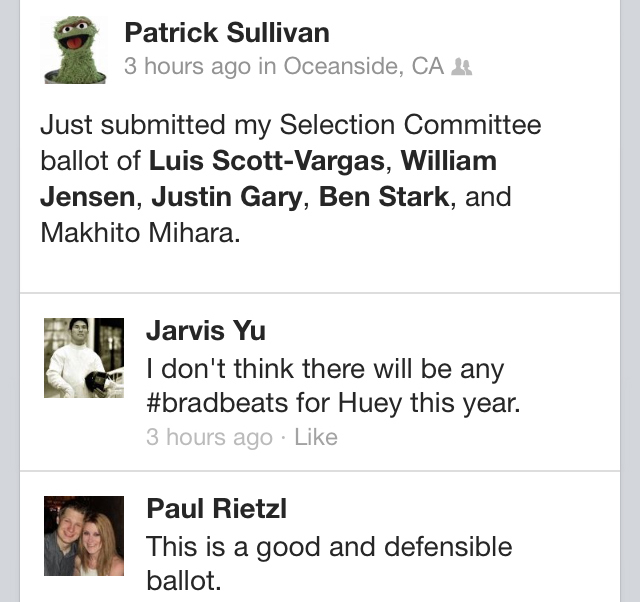Select the Ben Stark tagged name

(x=385, y=197)
